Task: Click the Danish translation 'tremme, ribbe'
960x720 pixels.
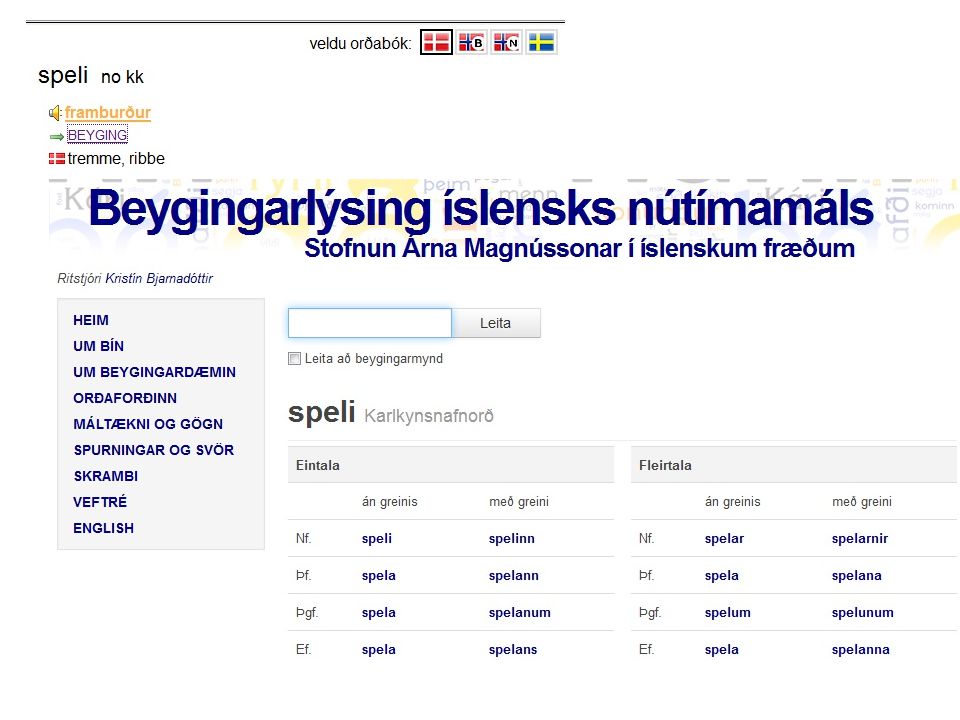Action: (116, 159)
